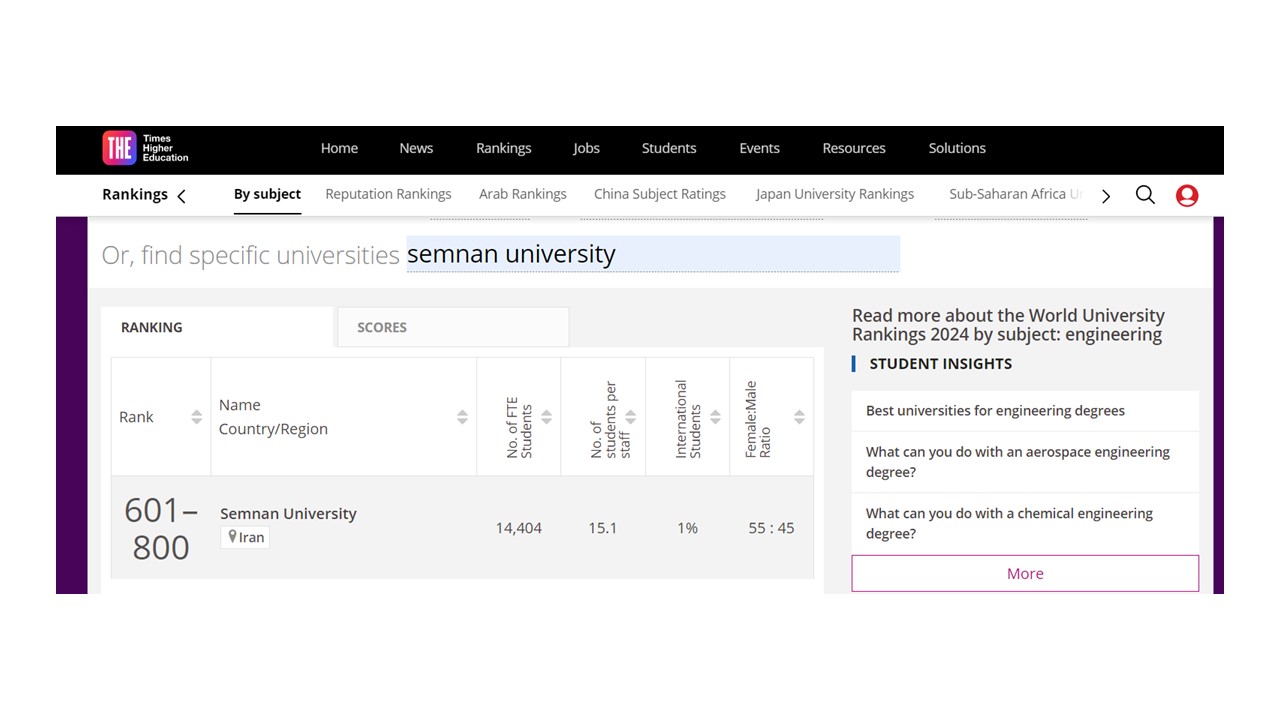Select the By subject sub-navigation link

(x=267, y=194)
